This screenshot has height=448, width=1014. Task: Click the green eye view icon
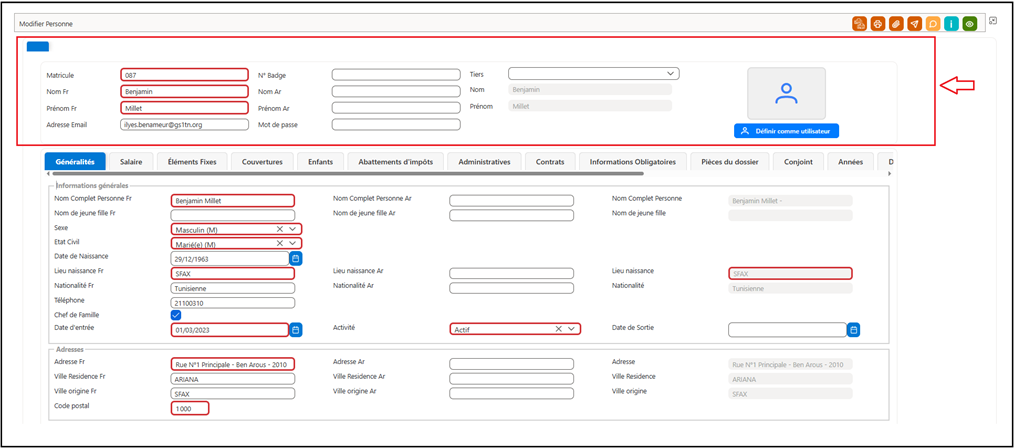pyautogui.click(x=969, y=24)
